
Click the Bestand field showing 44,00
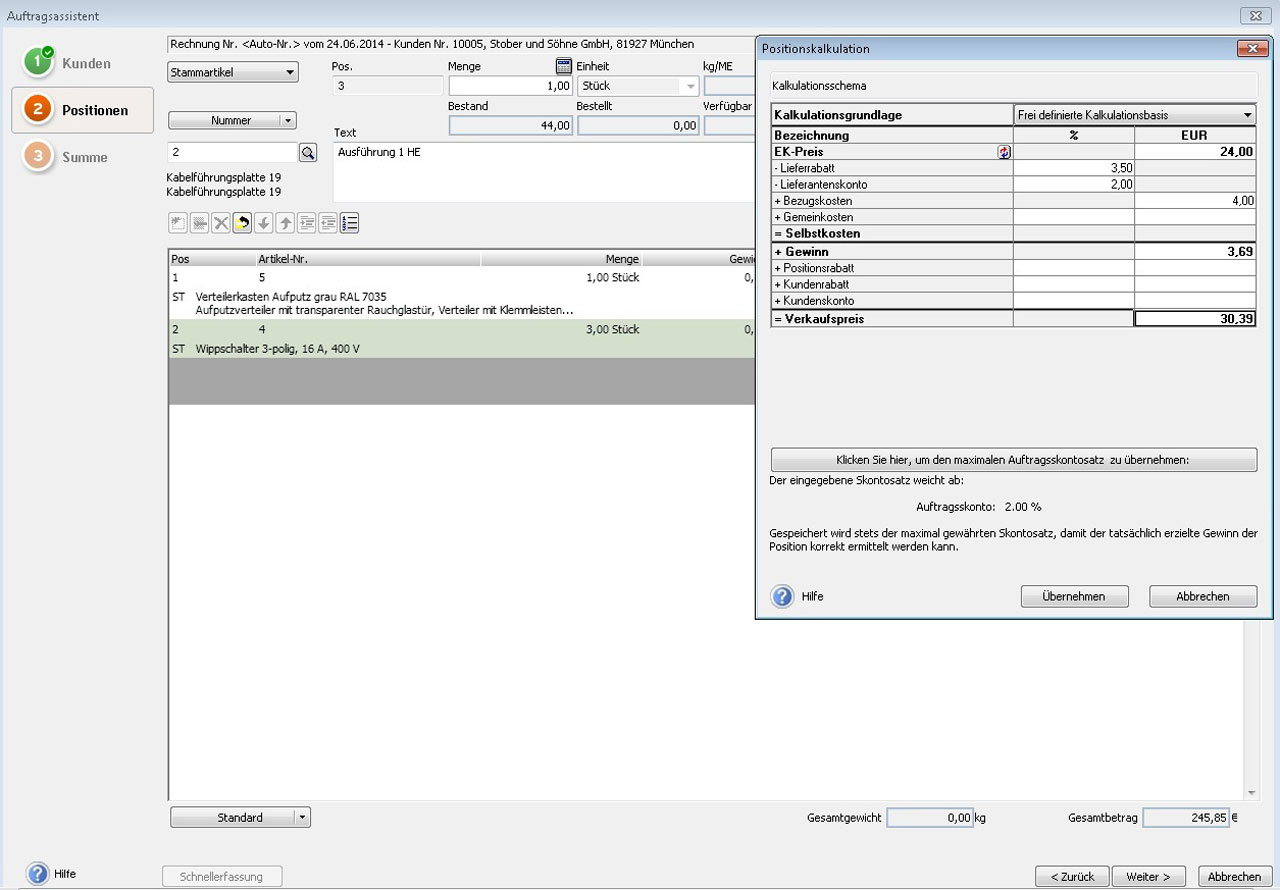tap(511, 126)
